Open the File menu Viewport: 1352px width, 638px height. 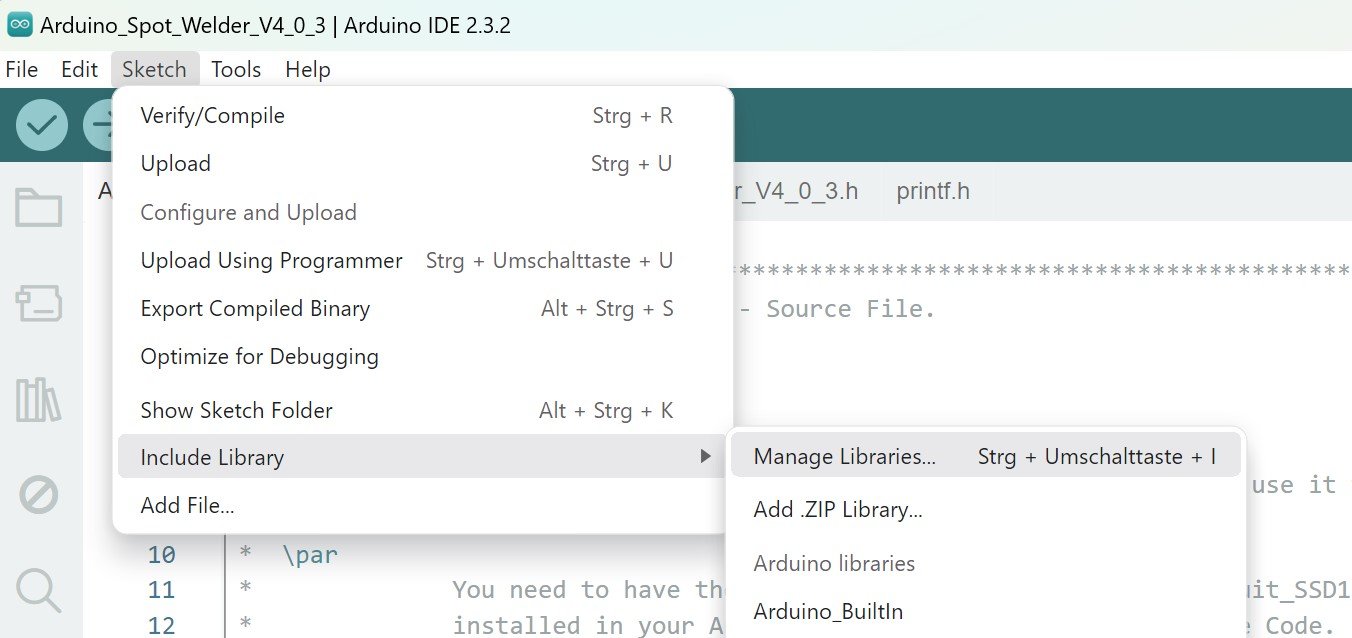pos(22,69)
